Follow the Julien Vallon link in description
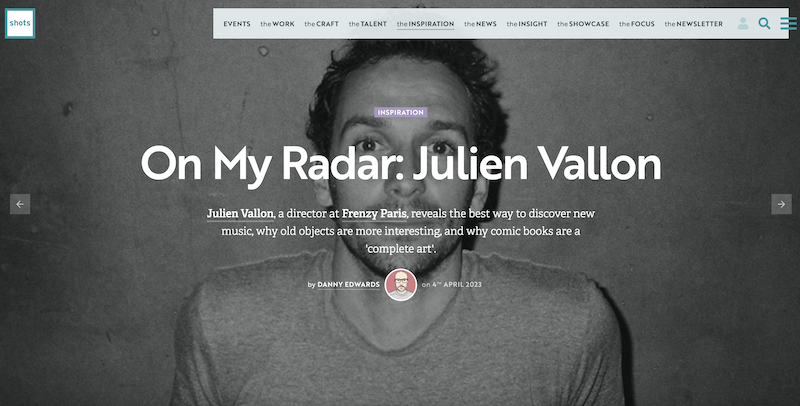The height and width of the screenshot is (406, 800). 240,213
